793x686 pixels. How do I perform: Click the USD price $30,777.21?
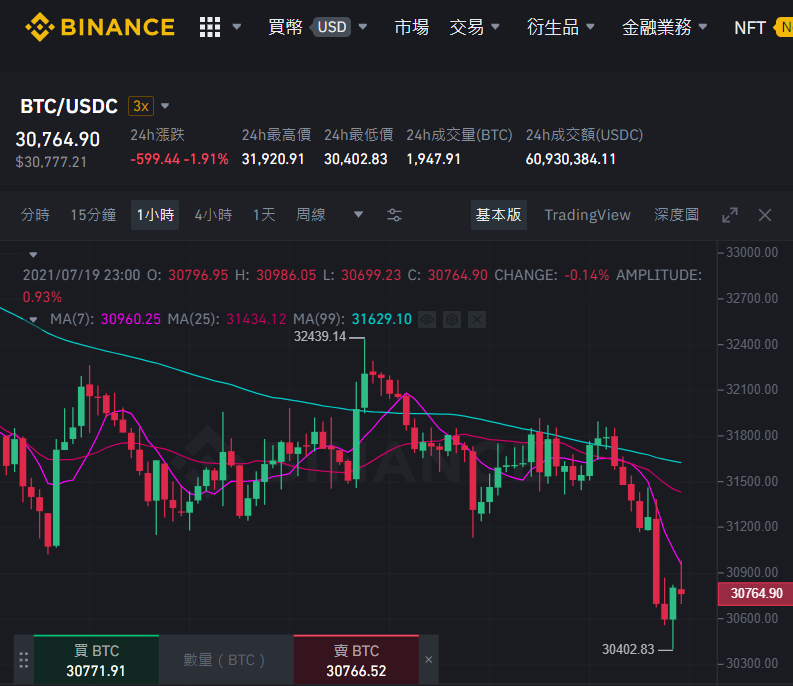coord(51,162)
